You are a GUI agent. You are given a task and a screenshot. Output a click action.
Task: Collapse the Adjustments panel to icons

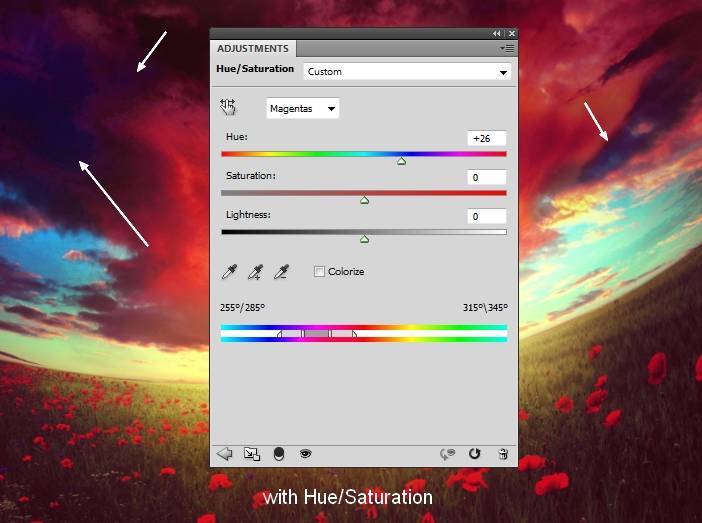(497, 34)
